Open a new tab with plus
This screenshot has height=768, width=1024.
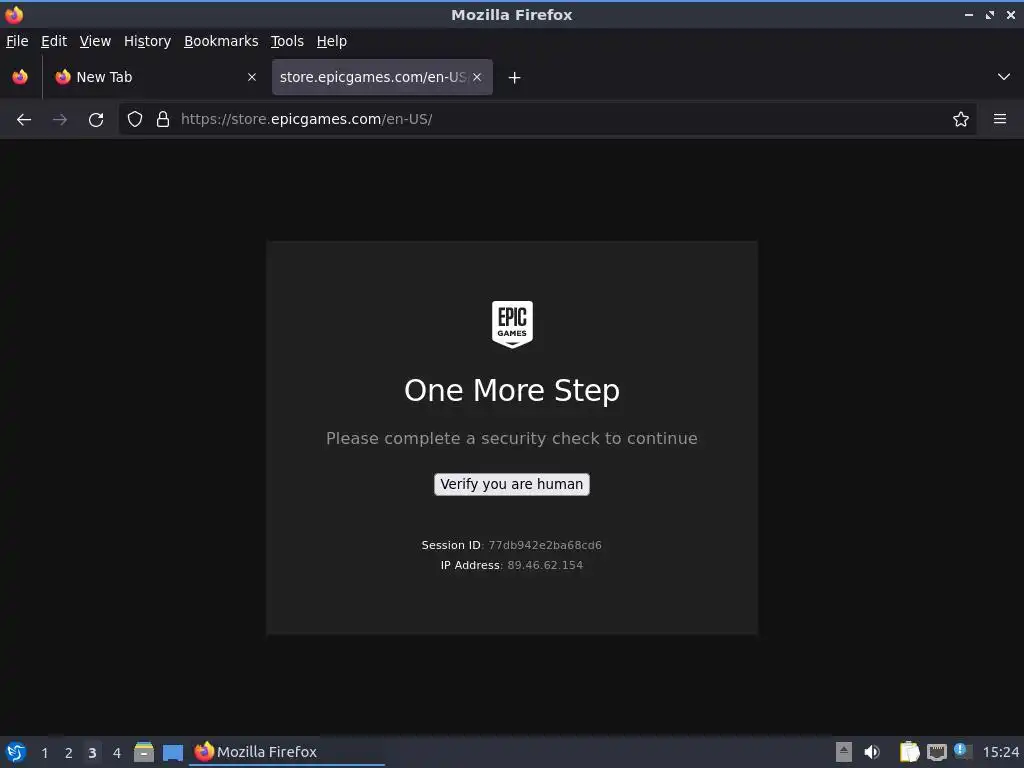tap(515, 78)
